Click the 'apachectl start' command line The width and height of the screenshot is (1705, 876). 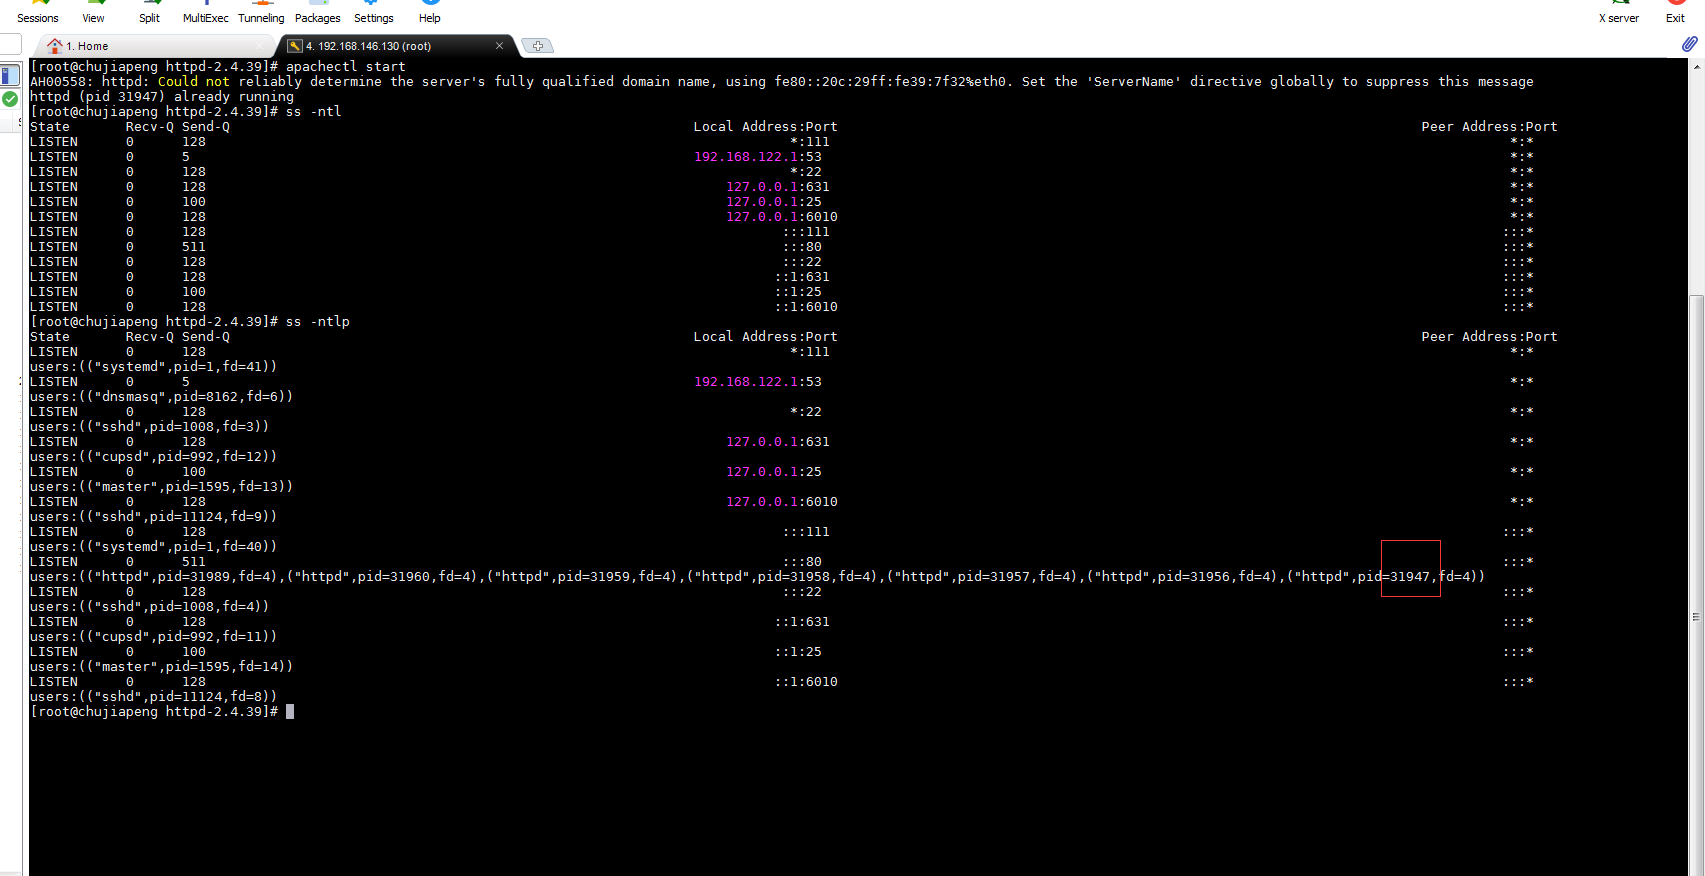click(x=218, y=67)
